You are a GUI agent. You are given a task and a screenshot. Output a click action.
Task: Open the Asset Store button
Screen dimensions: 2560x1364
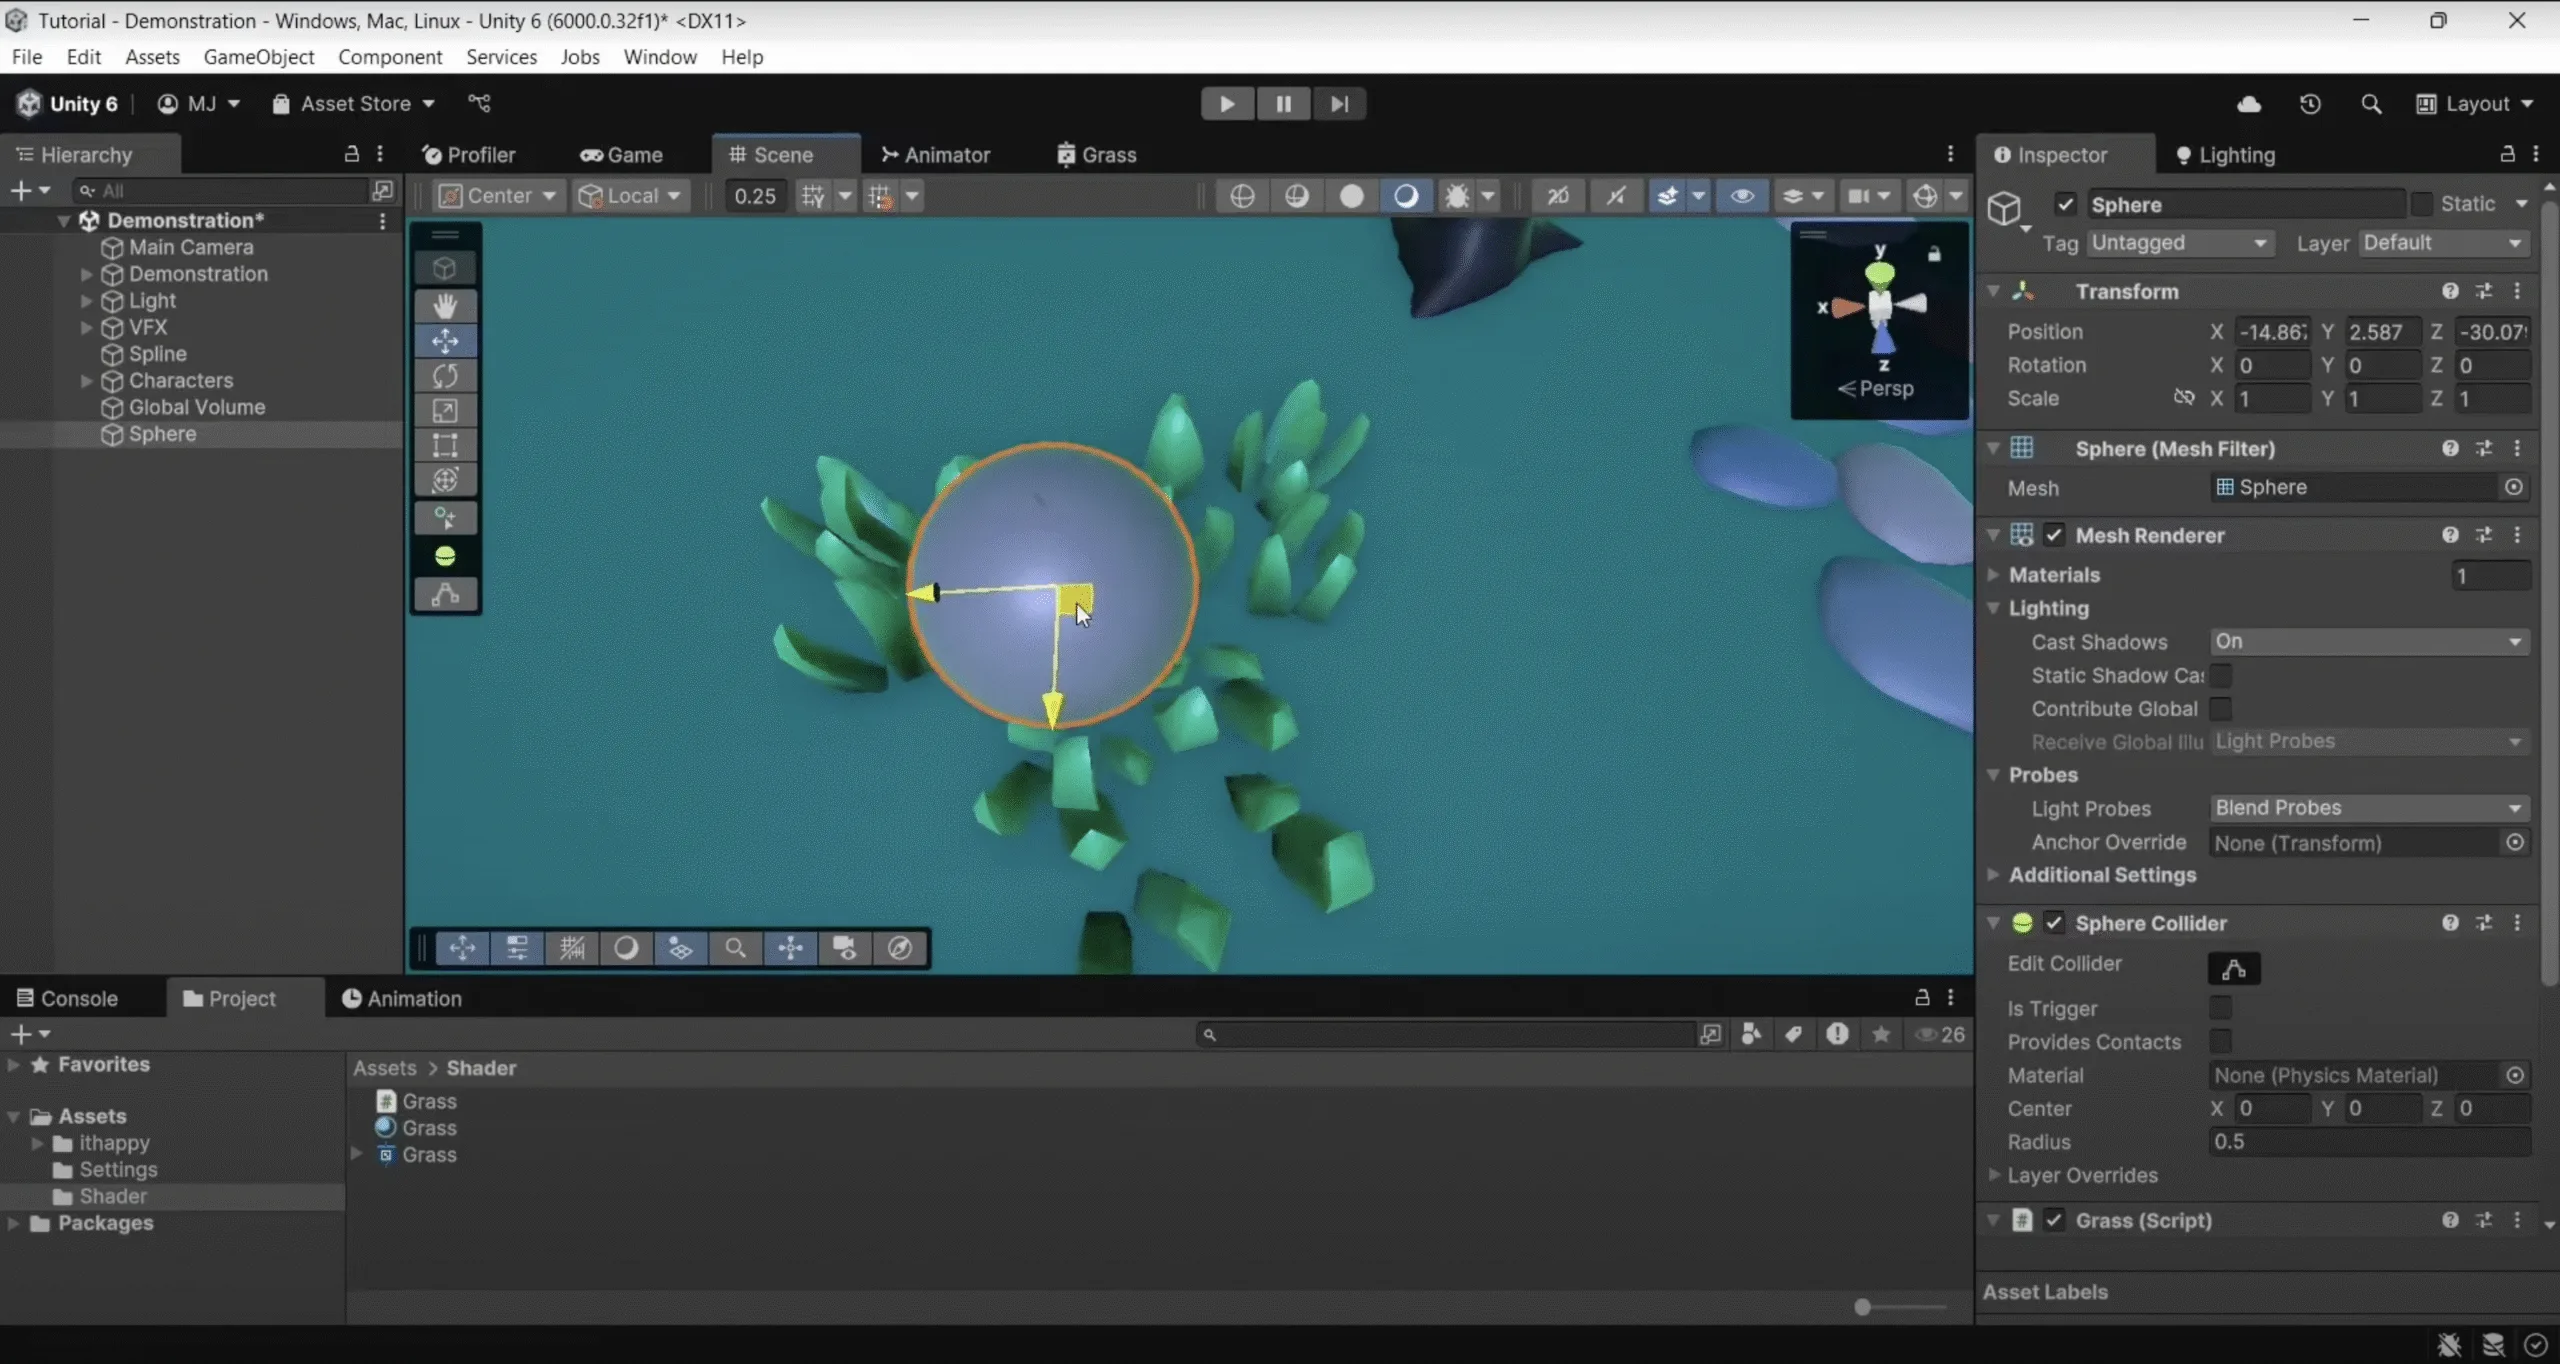(x=354, y=104)
